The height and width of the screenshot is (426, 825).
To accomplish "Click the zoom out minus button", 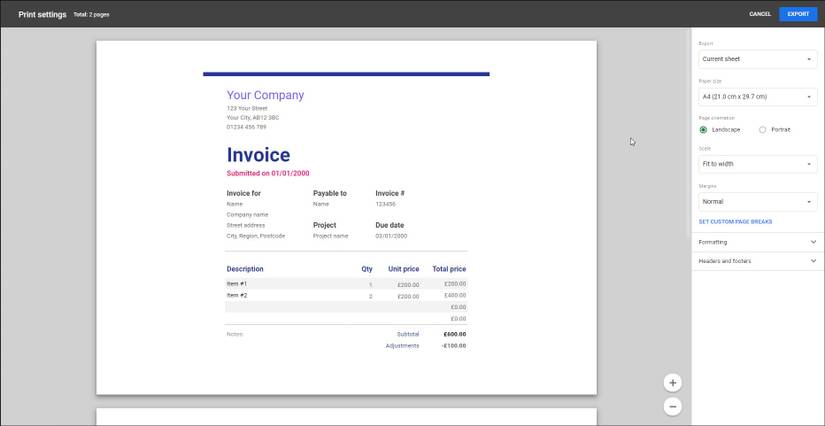I will [672, 407].
